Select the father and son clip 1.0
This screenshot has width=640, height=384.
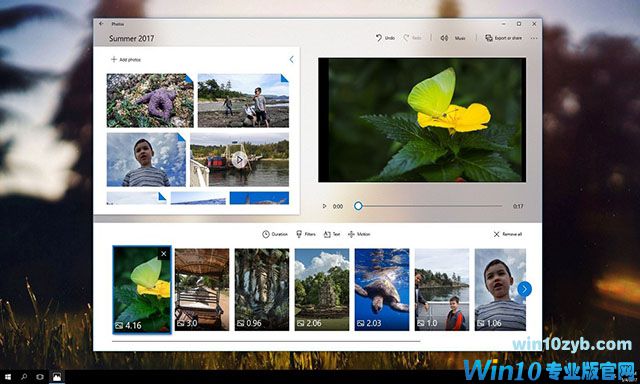click(442, 289)
